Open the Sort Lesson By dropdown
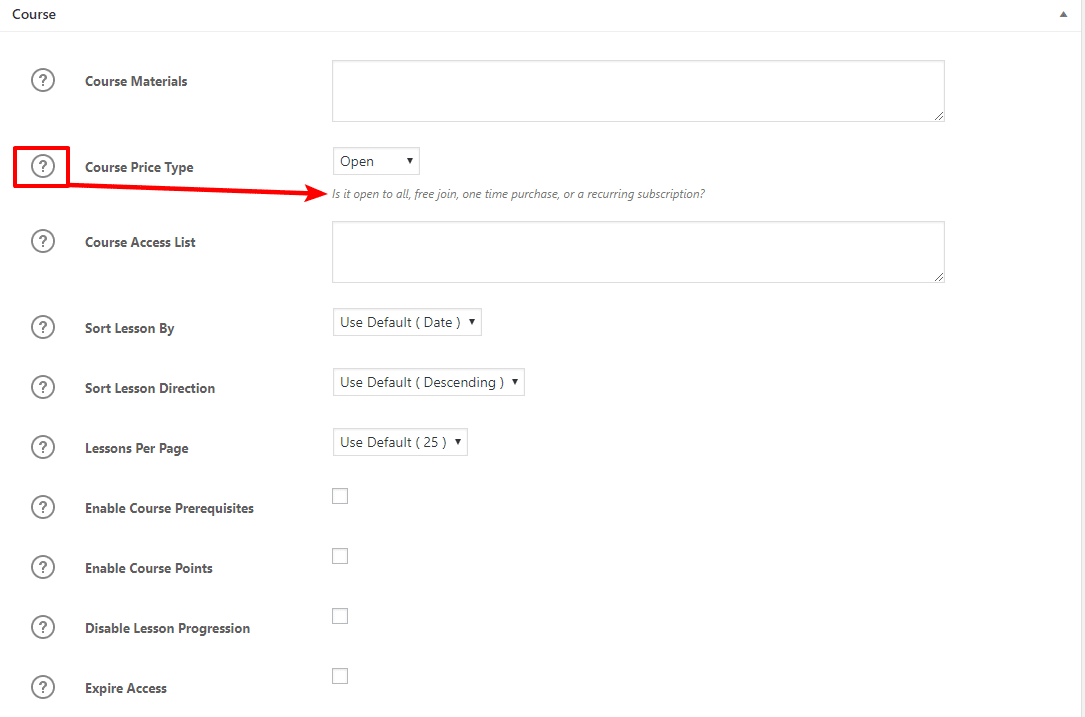 (x=406, y=321)
